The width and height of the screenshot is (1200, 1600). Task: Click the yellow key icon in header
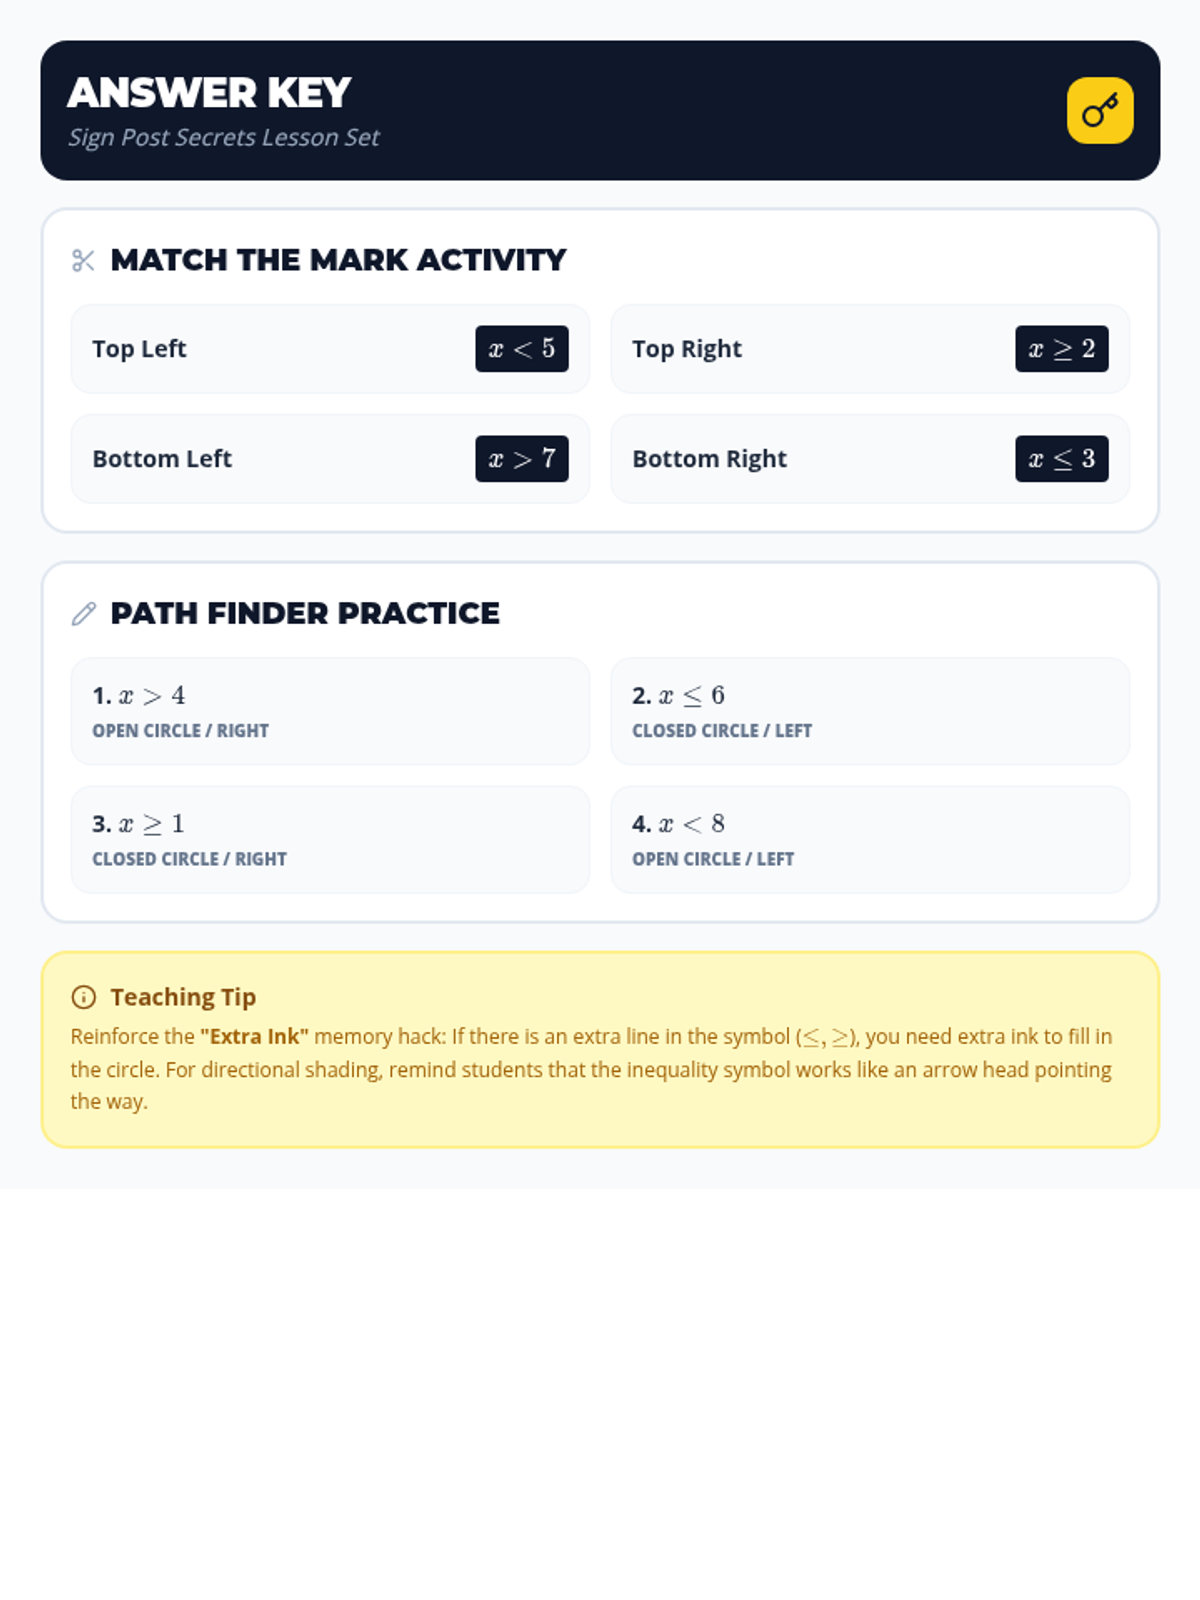[x=1099, y=110]
